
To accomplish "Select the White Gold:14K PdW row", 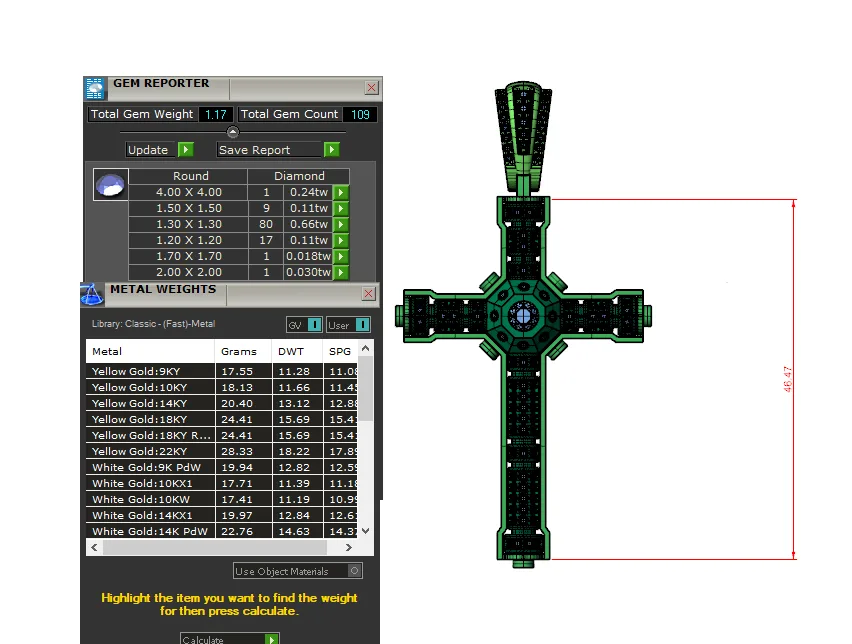I will [x=222, y=532].
